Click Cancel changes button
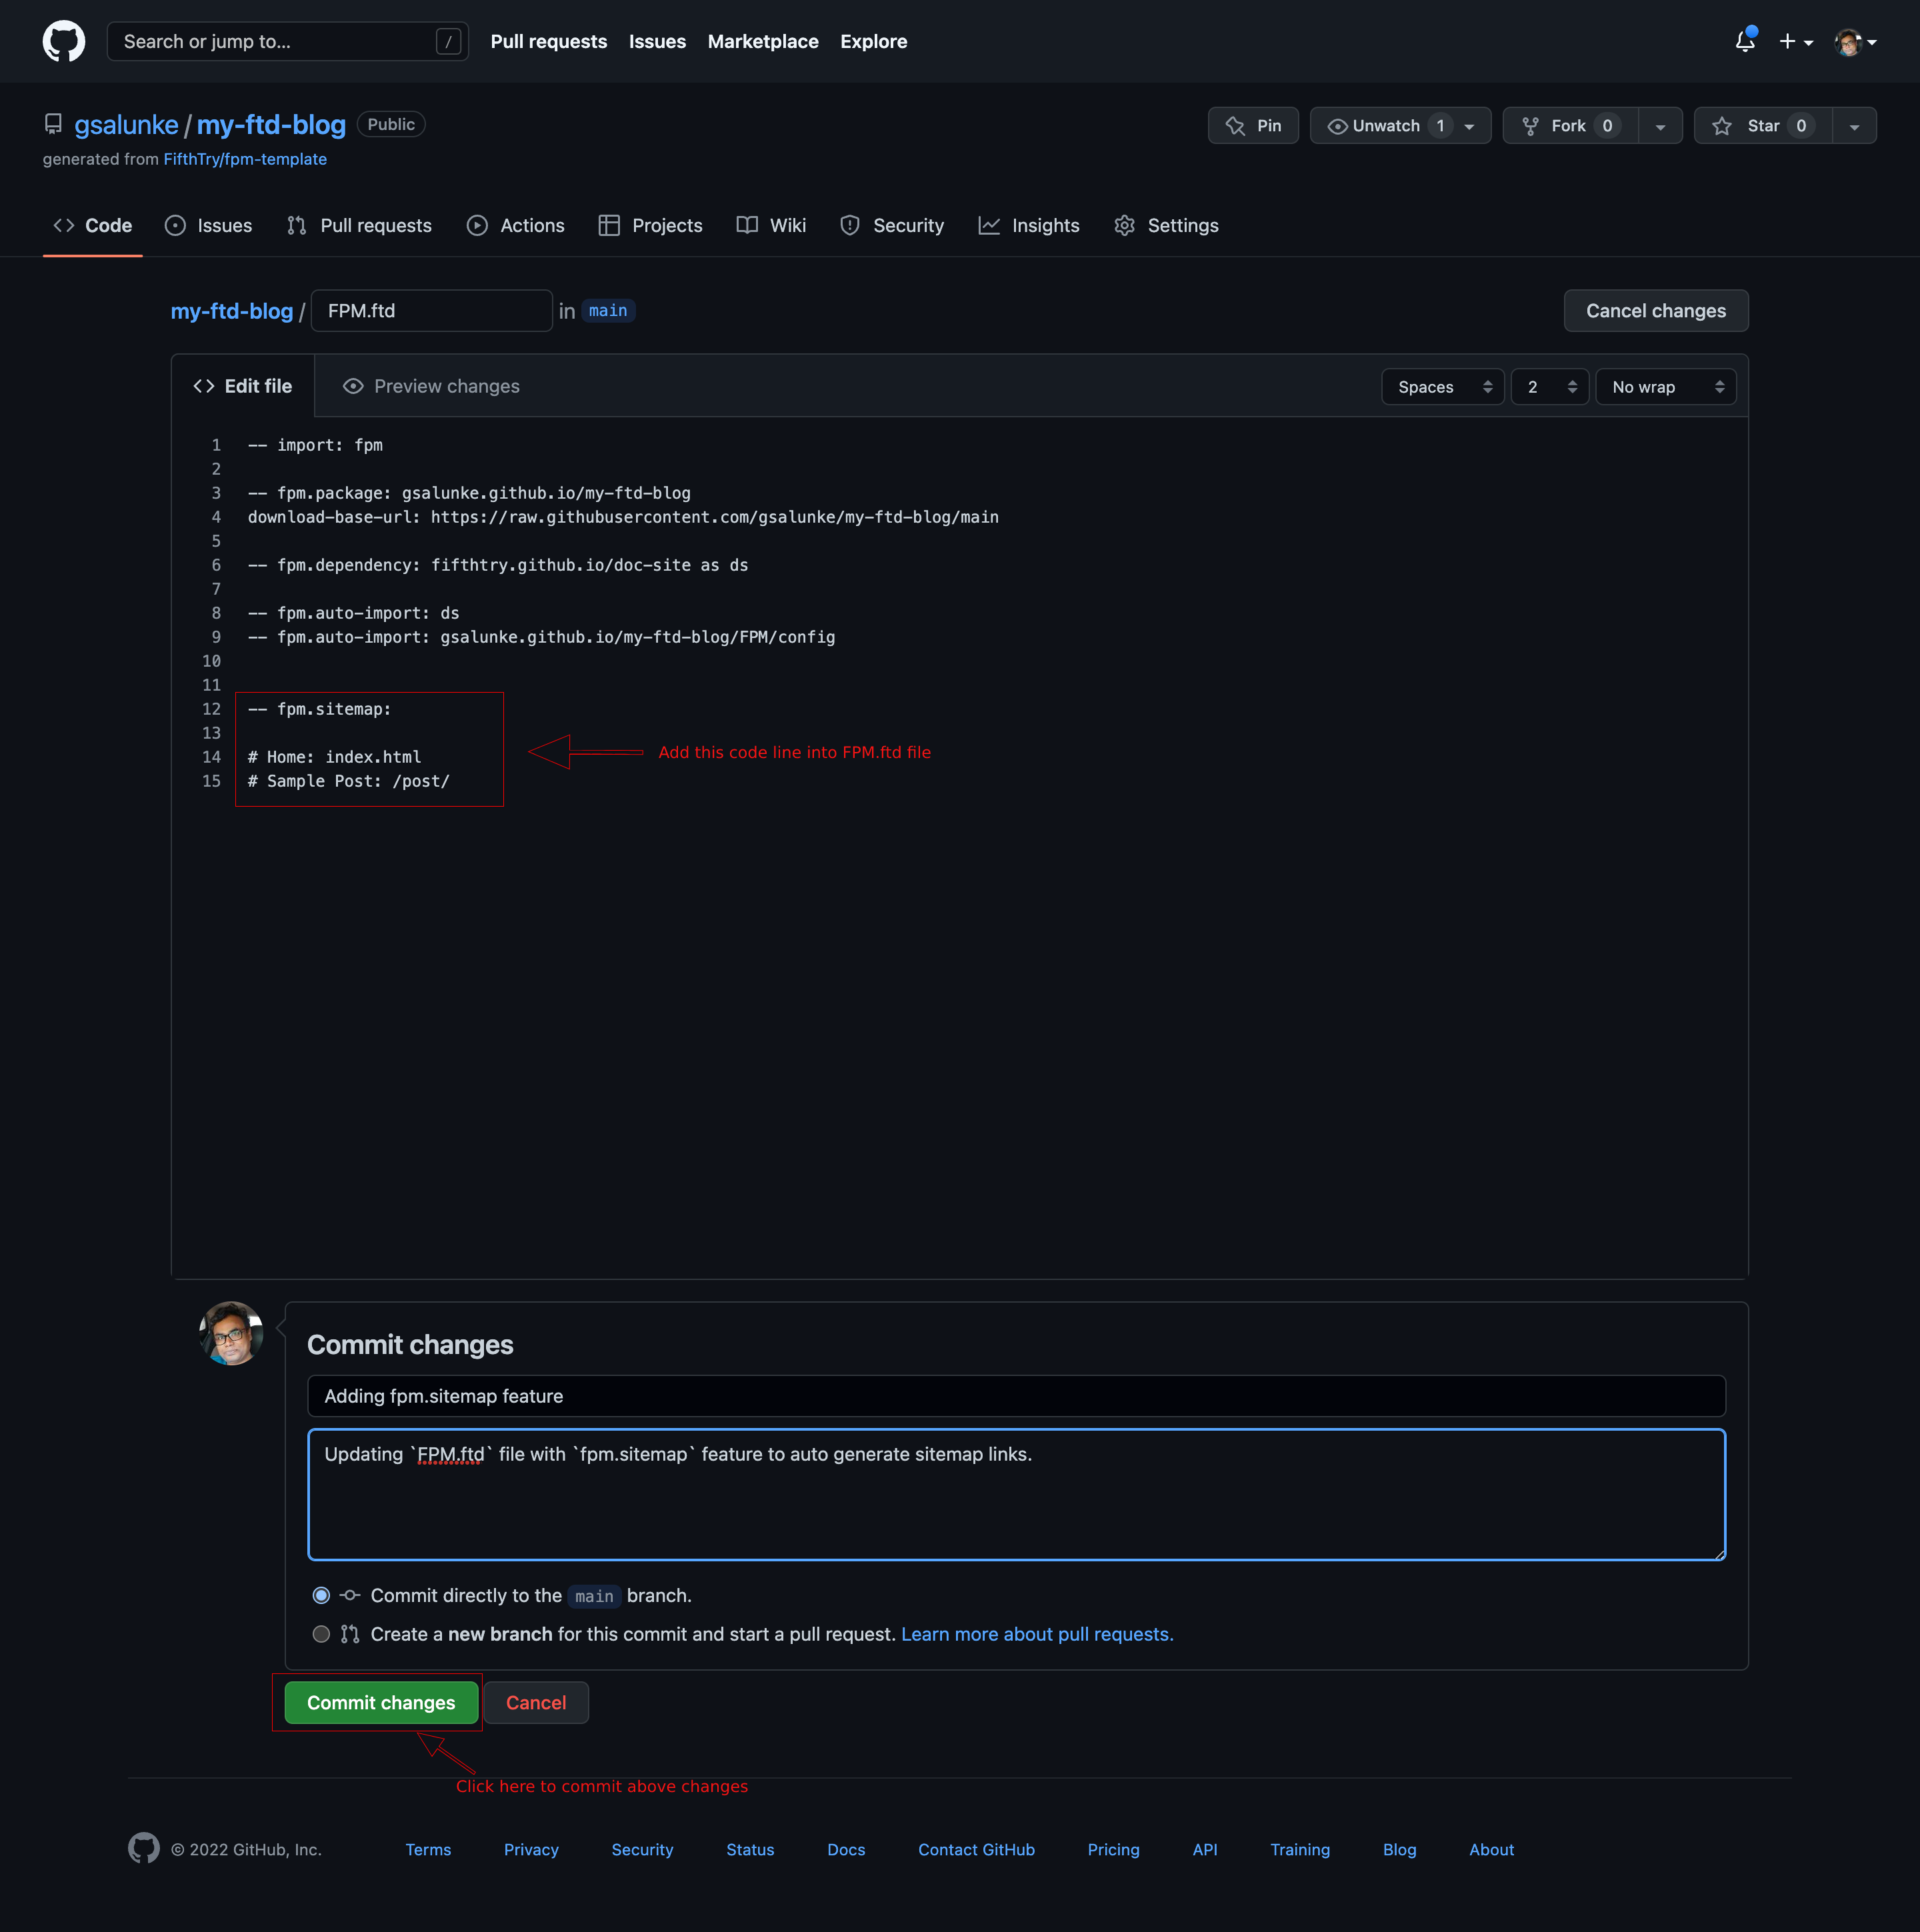The width and height of the screenshot is (1920, 1932). click(1655, 311)
